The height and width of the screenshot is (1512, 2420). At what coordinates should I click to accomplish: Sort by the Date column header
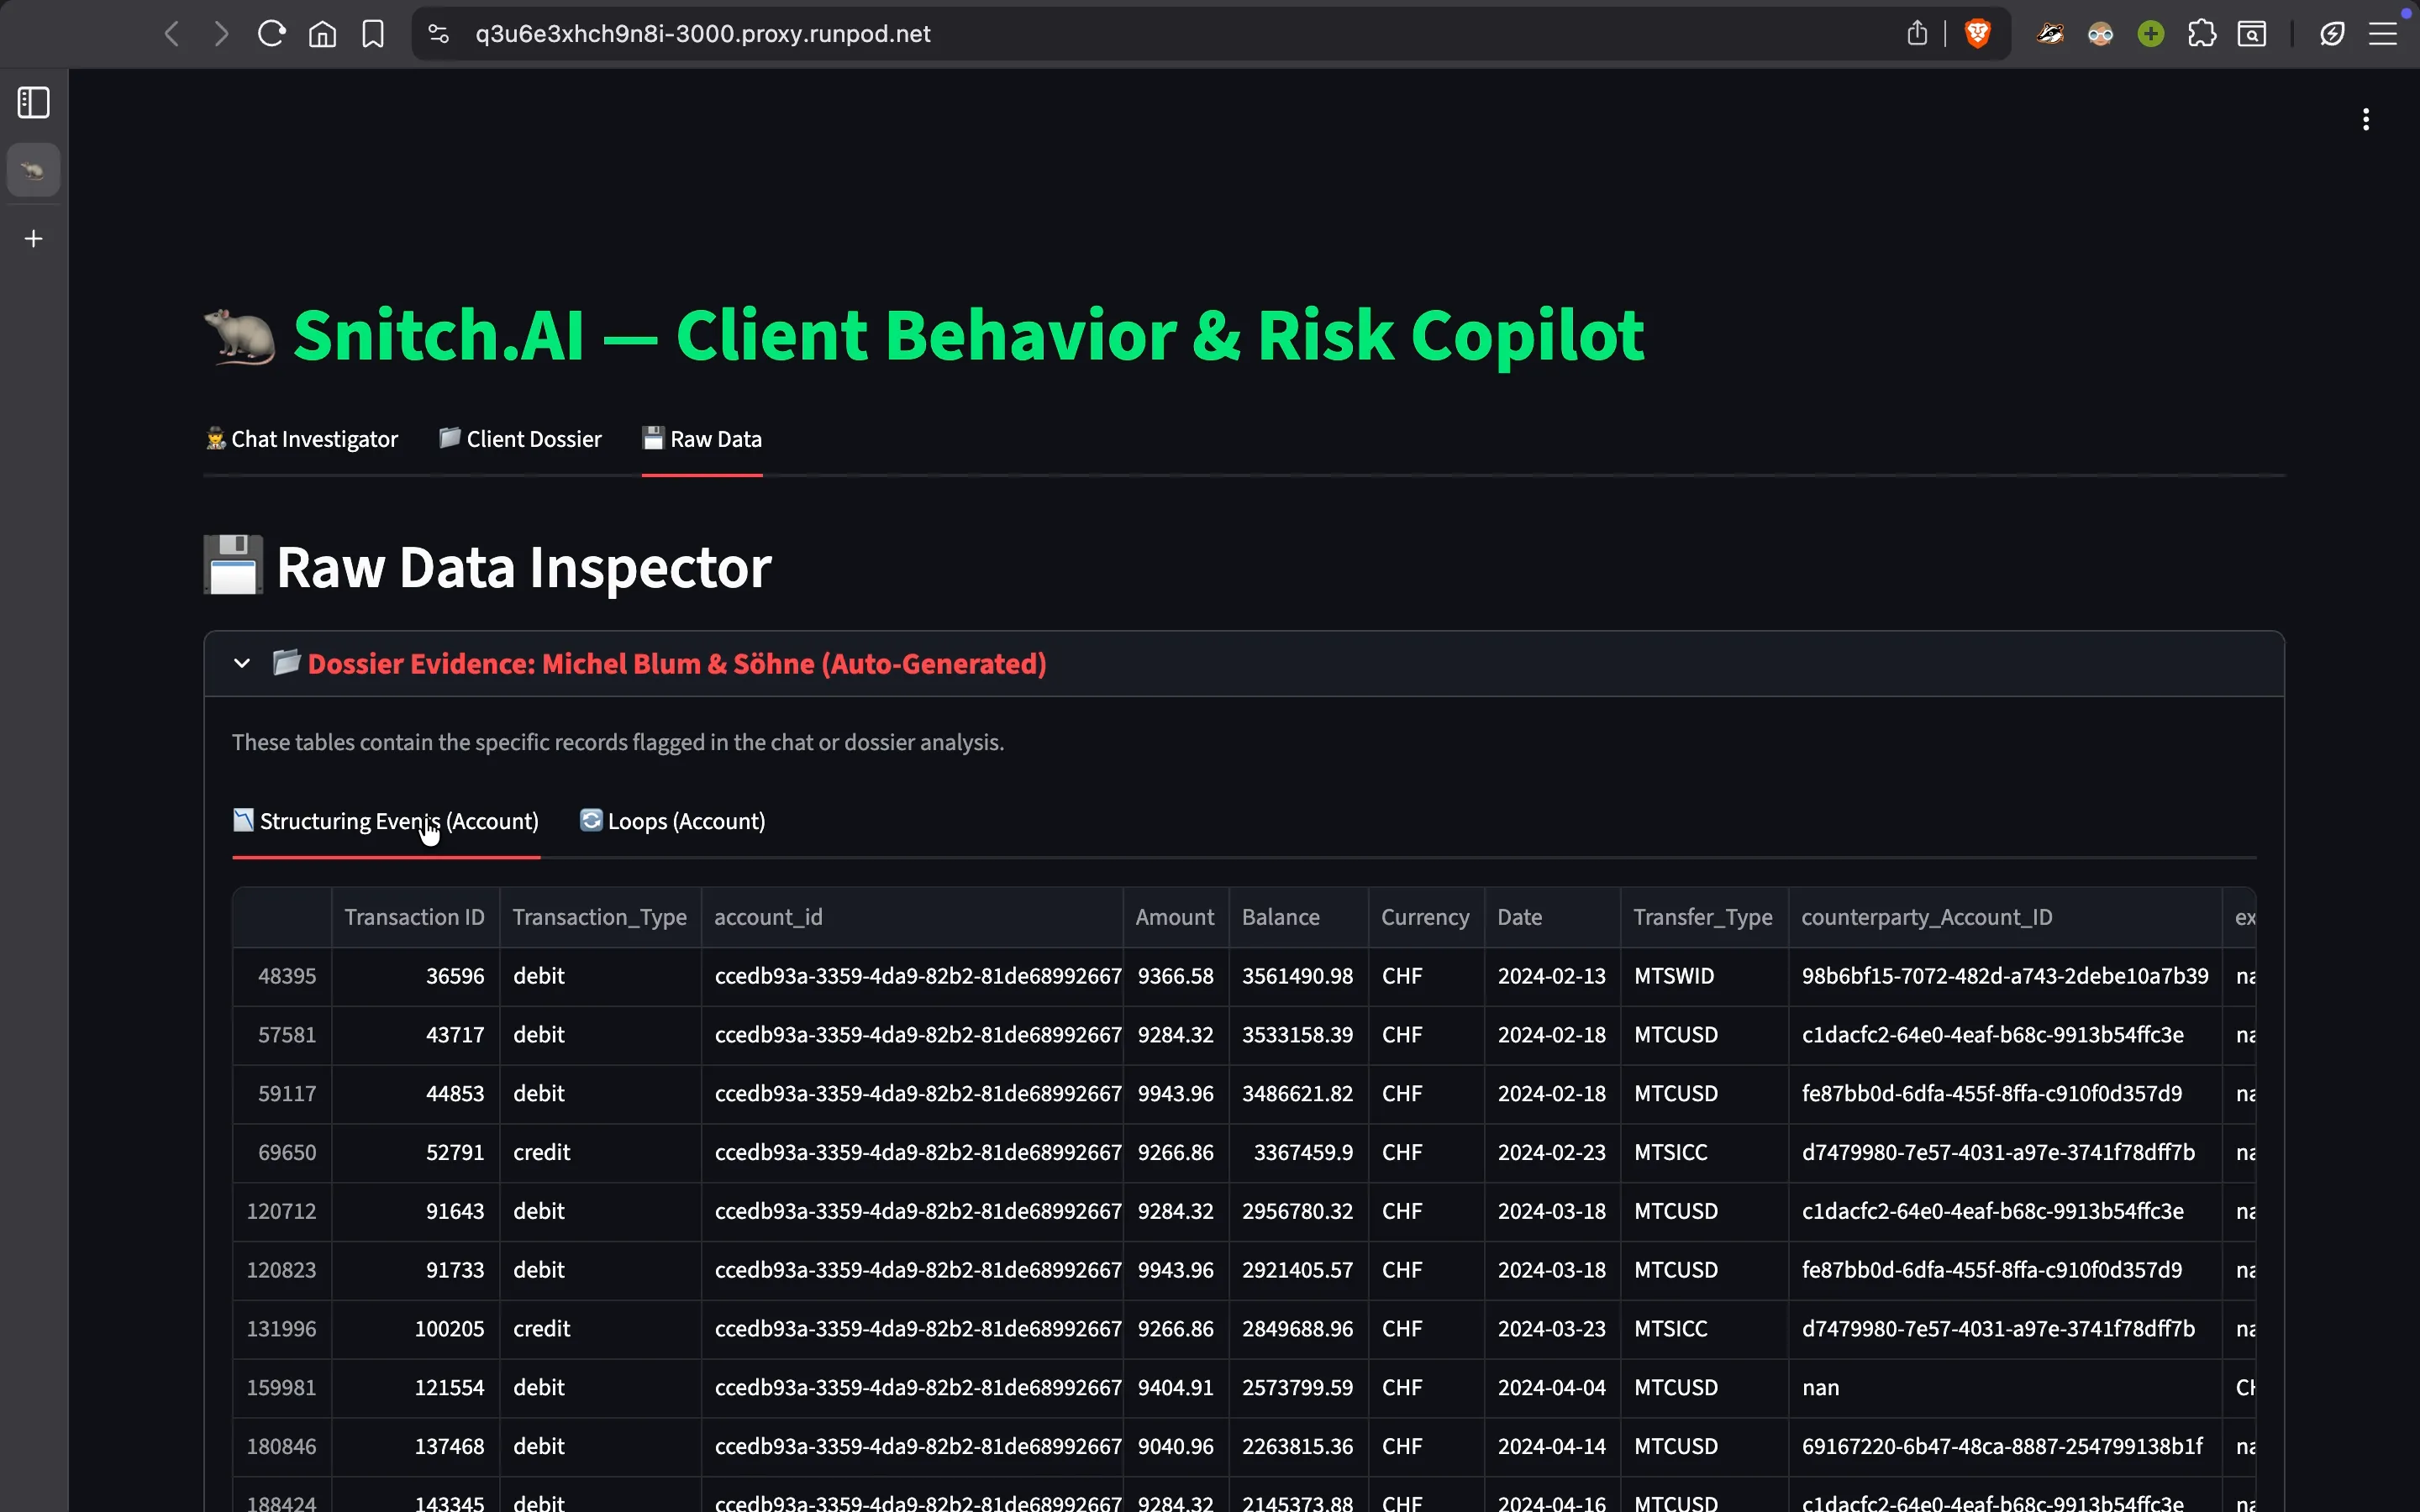(x=1519, y=917)
